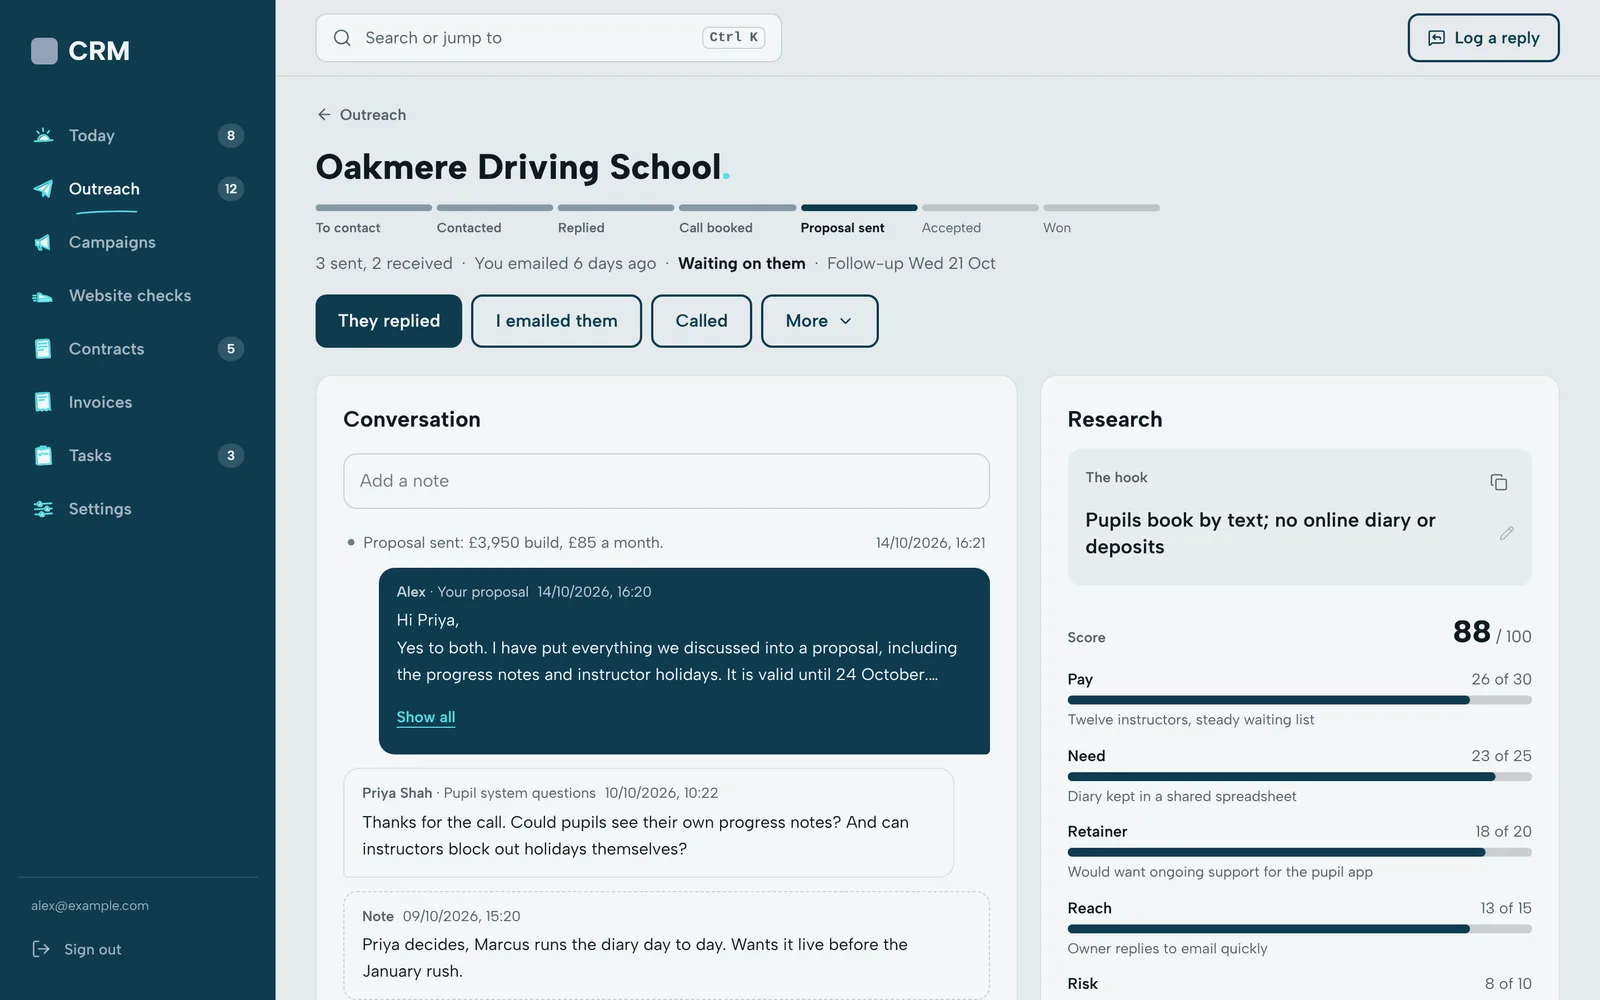
Task: Click the Search or jump to box
Action: pos(548,38)
